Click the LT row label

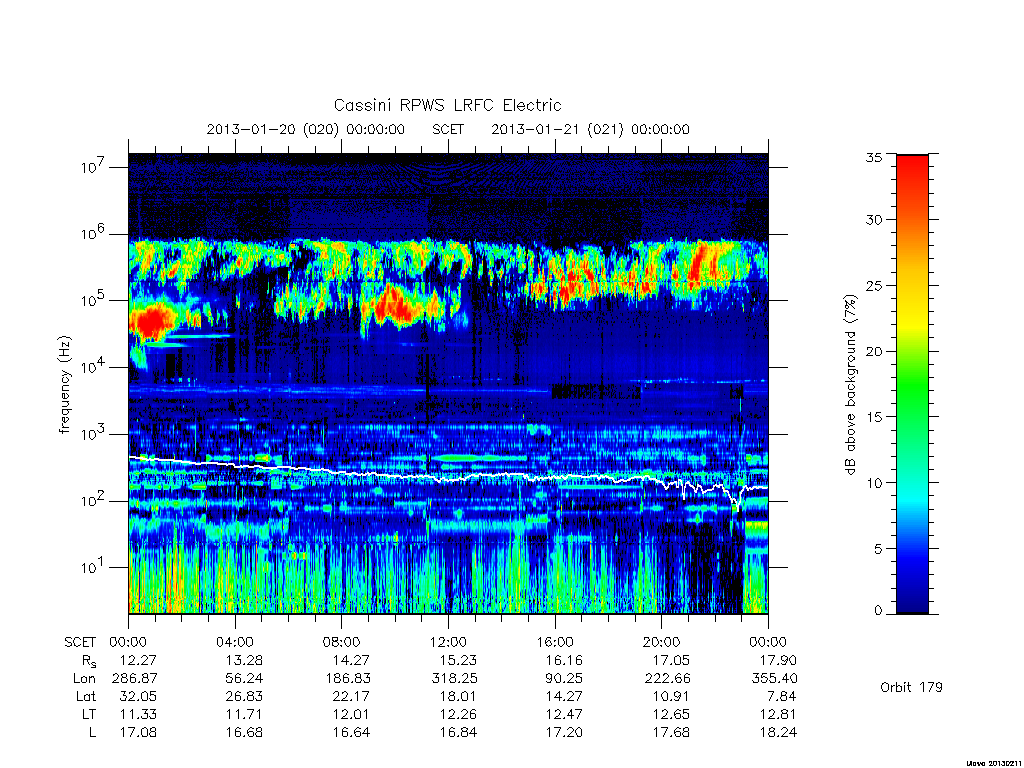coord(89,714)
